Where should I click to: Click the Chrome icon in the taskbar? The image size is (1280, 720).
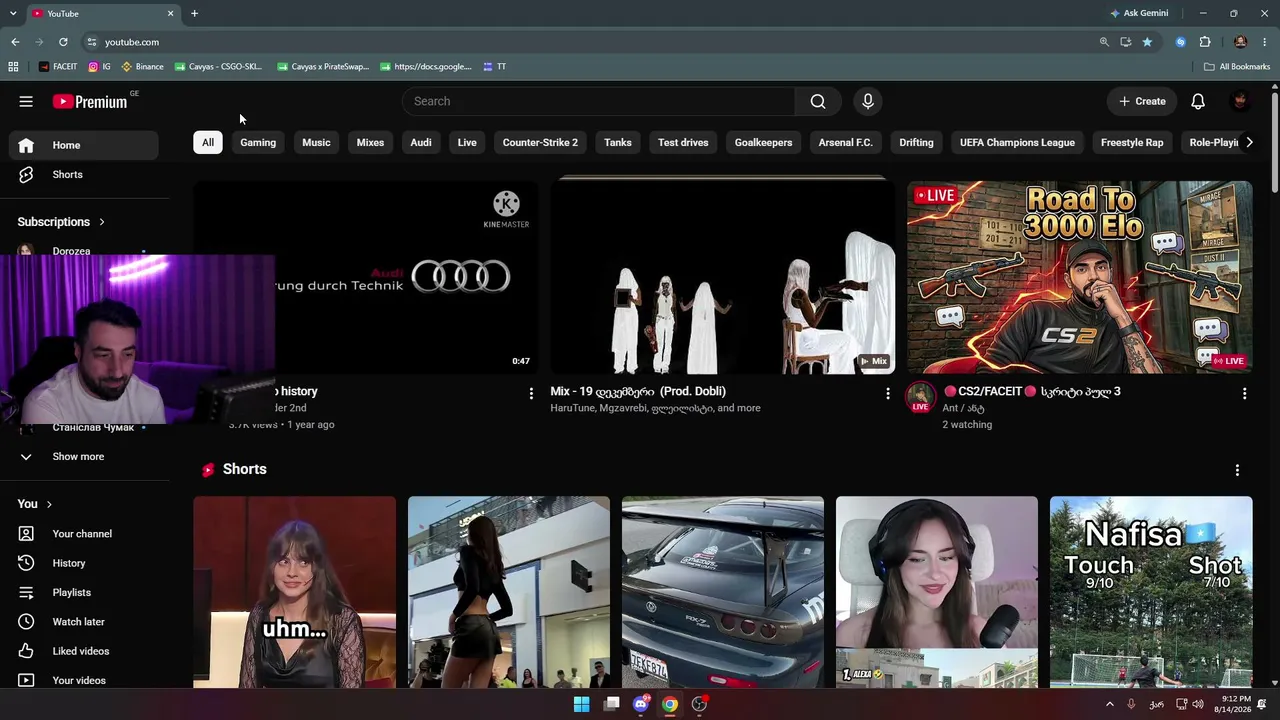(x=670, y=704)
